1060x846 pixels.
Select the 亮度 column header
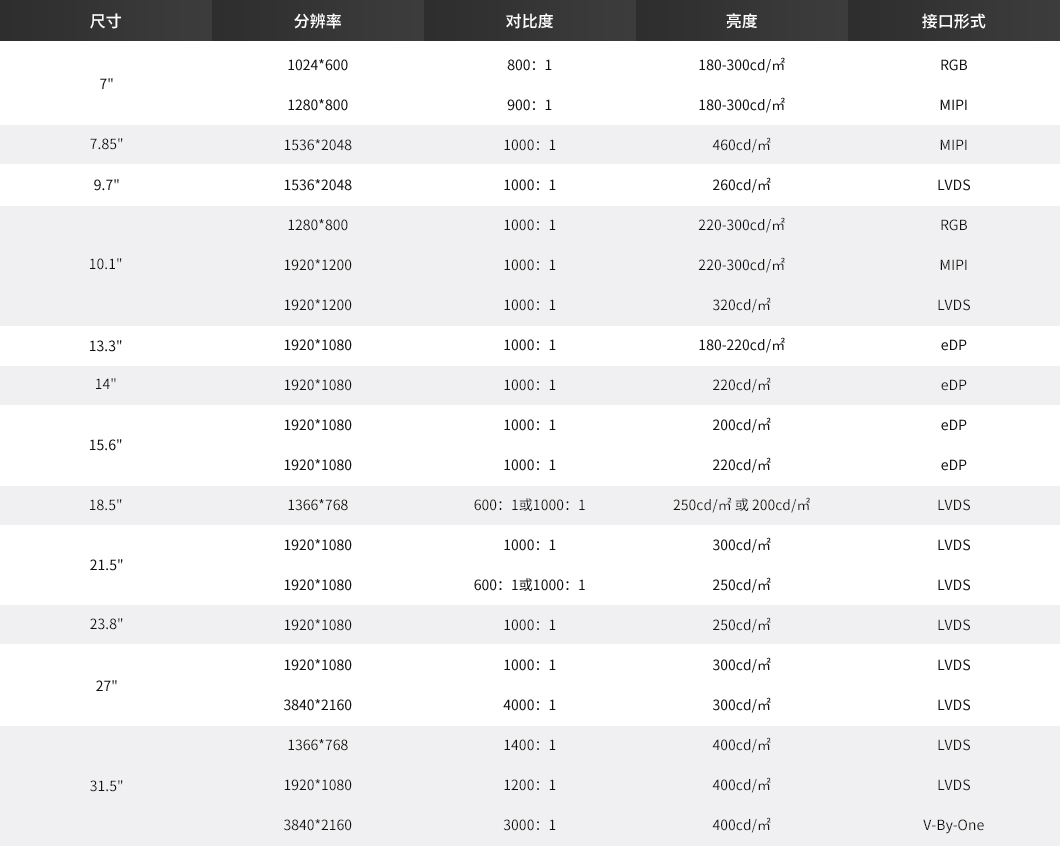pyautogui.click(x=741, y=21)
